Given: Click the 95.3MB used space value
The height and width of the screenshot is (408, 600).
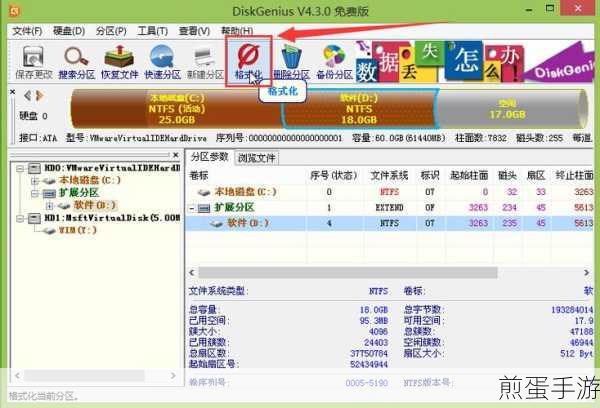Looking at the screenshot, I should tap(374, 320).
